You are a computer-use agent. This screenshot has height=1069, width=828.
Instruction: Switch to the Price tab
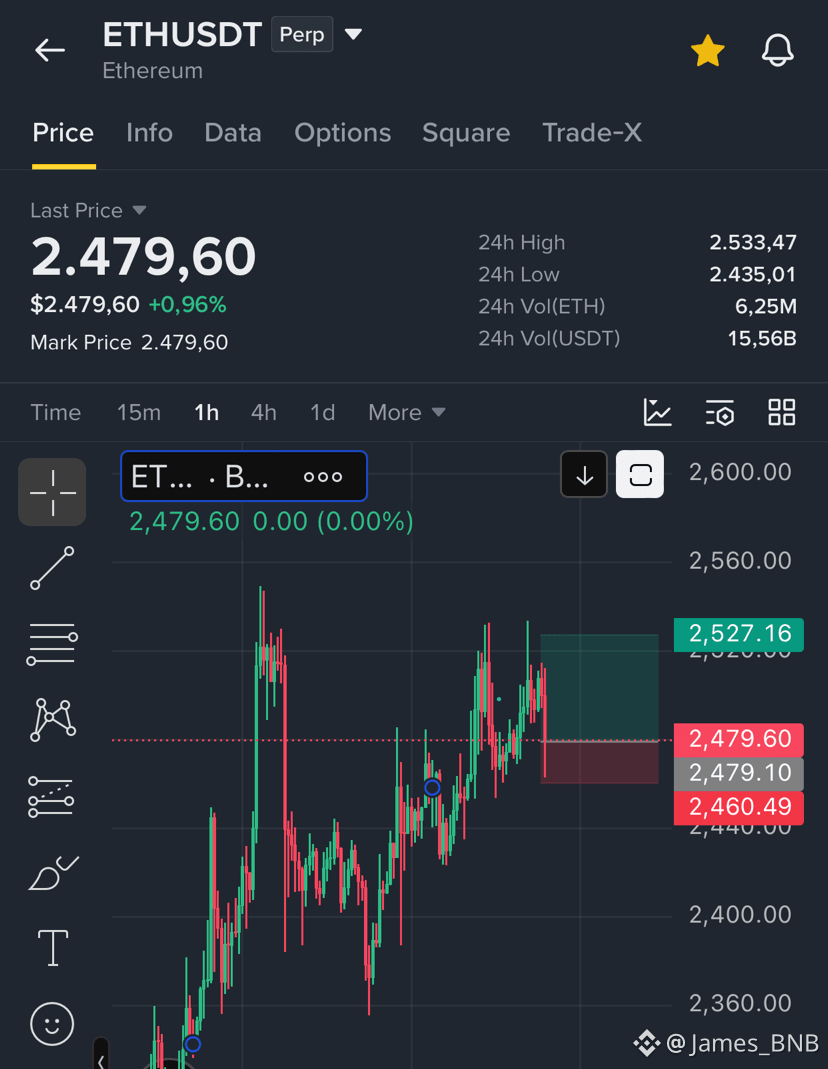click(63, 132)
